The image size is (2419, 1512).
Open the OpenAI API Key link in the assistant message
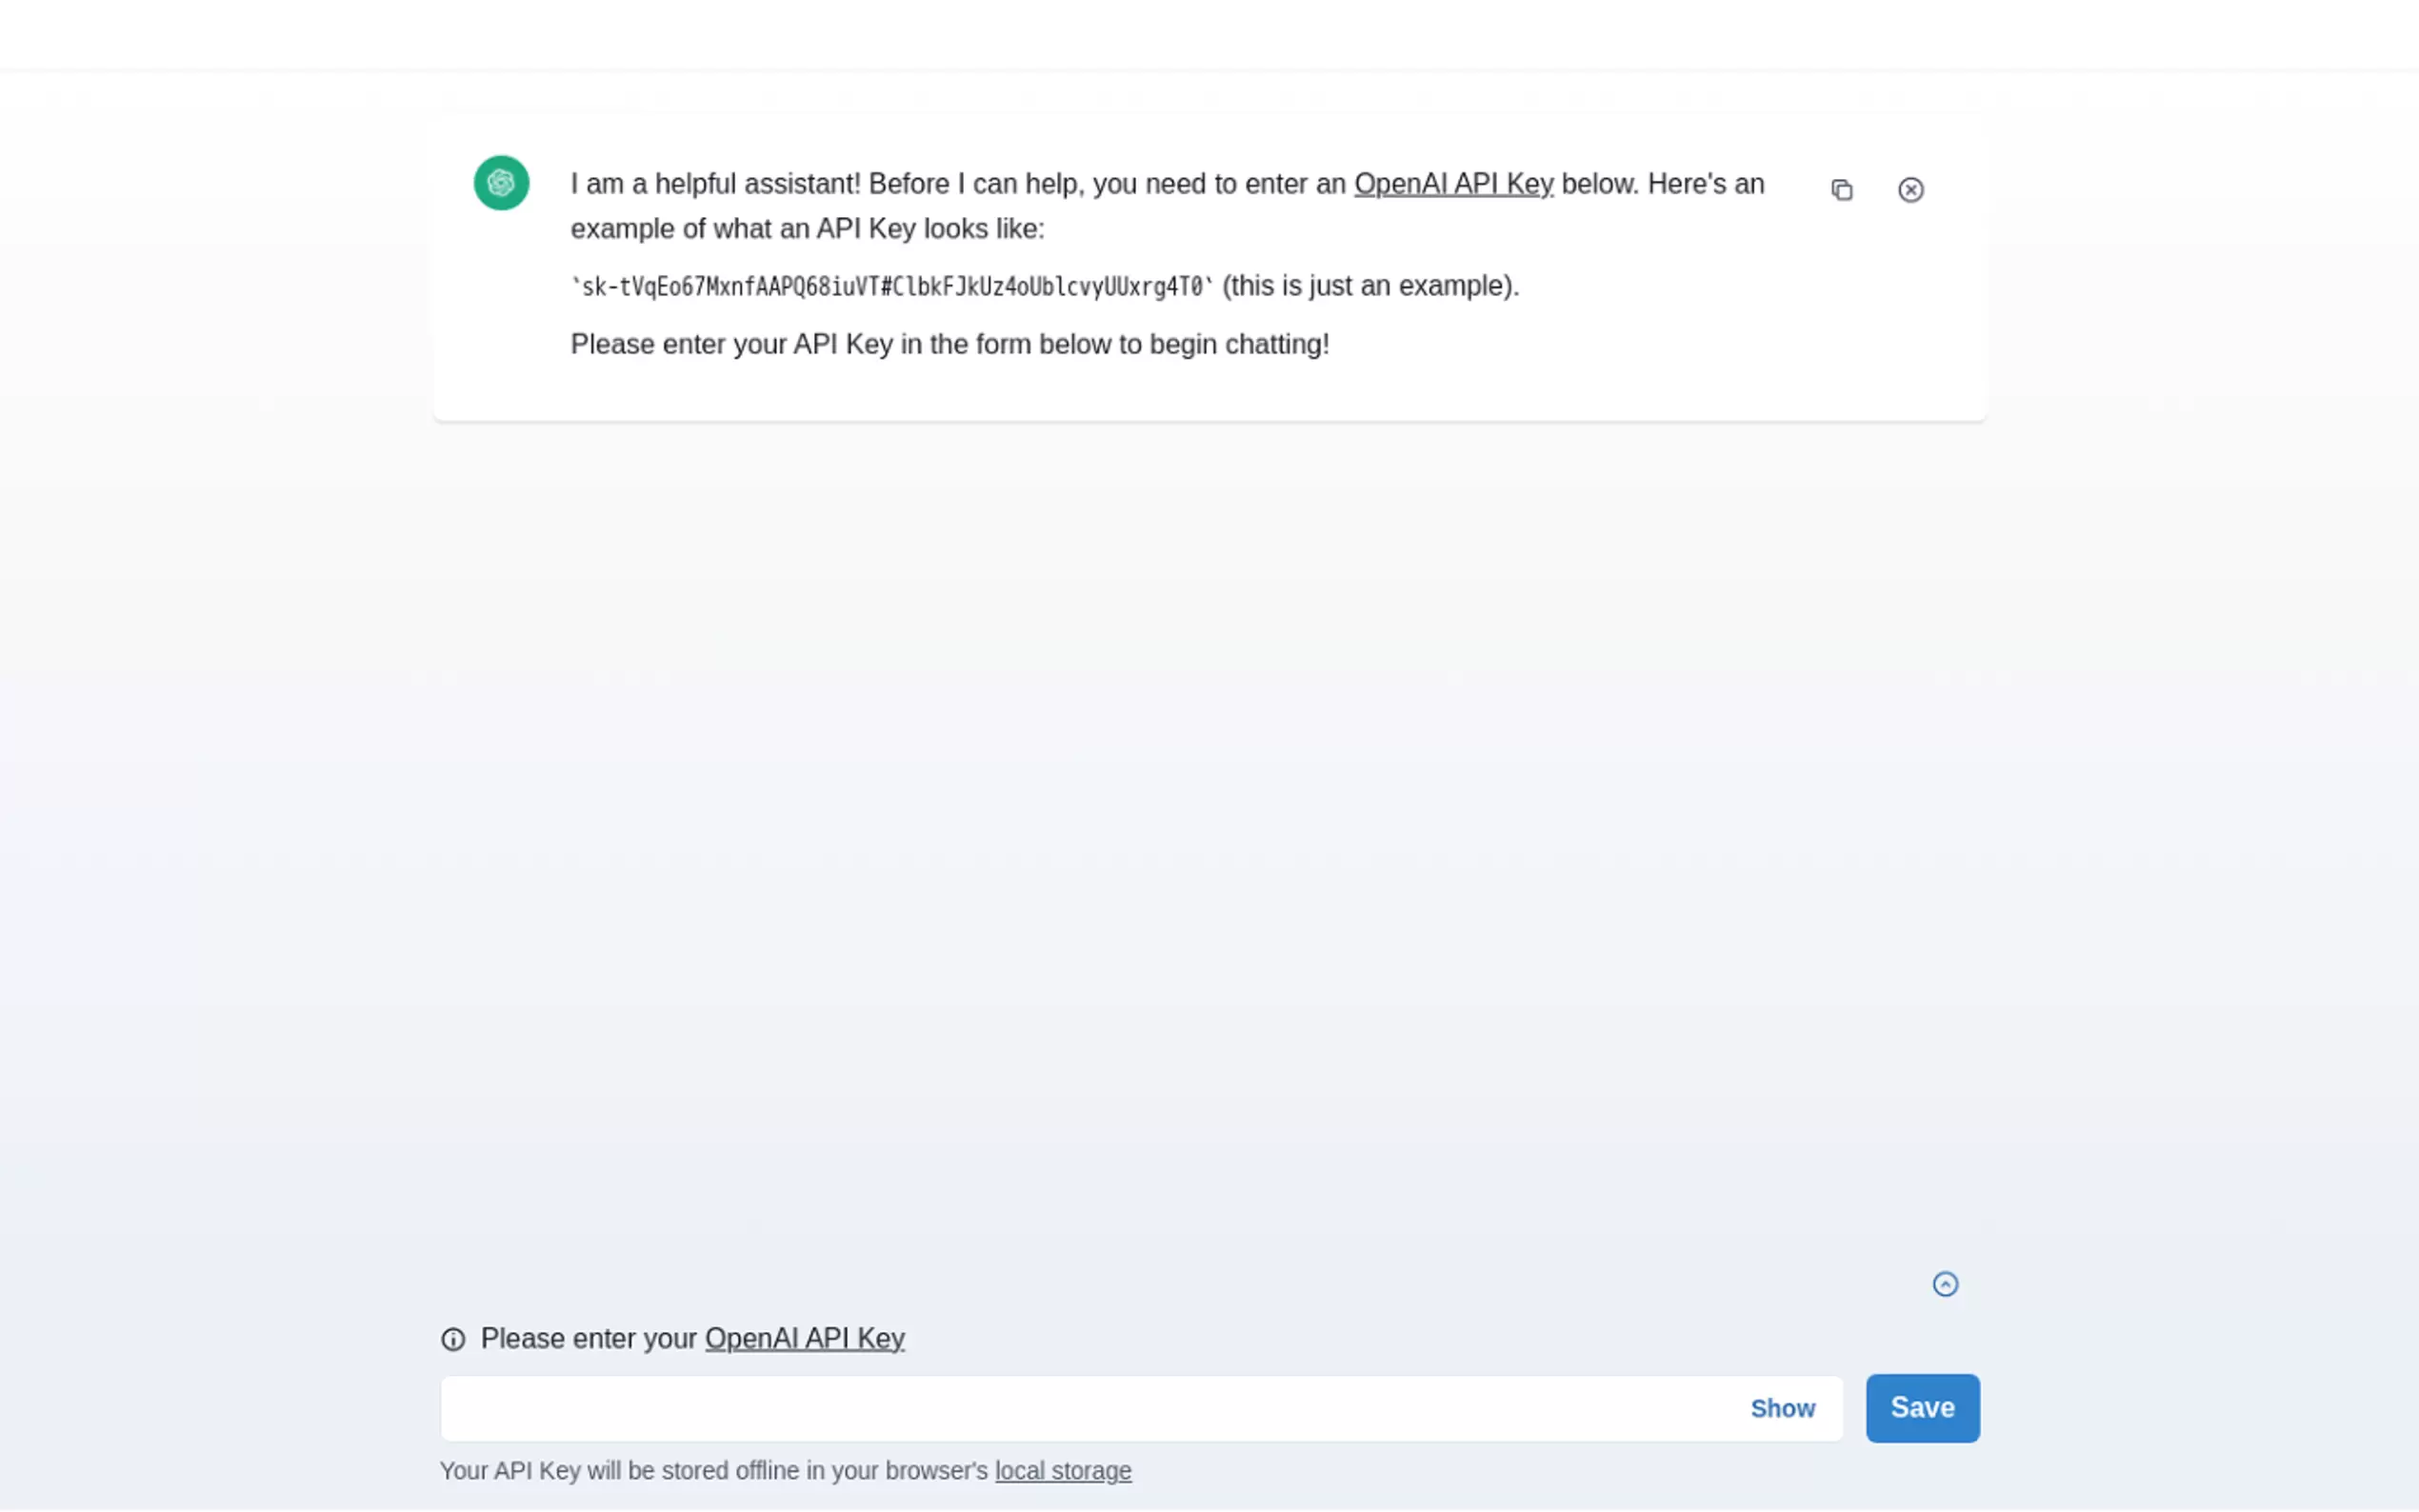1453,184
